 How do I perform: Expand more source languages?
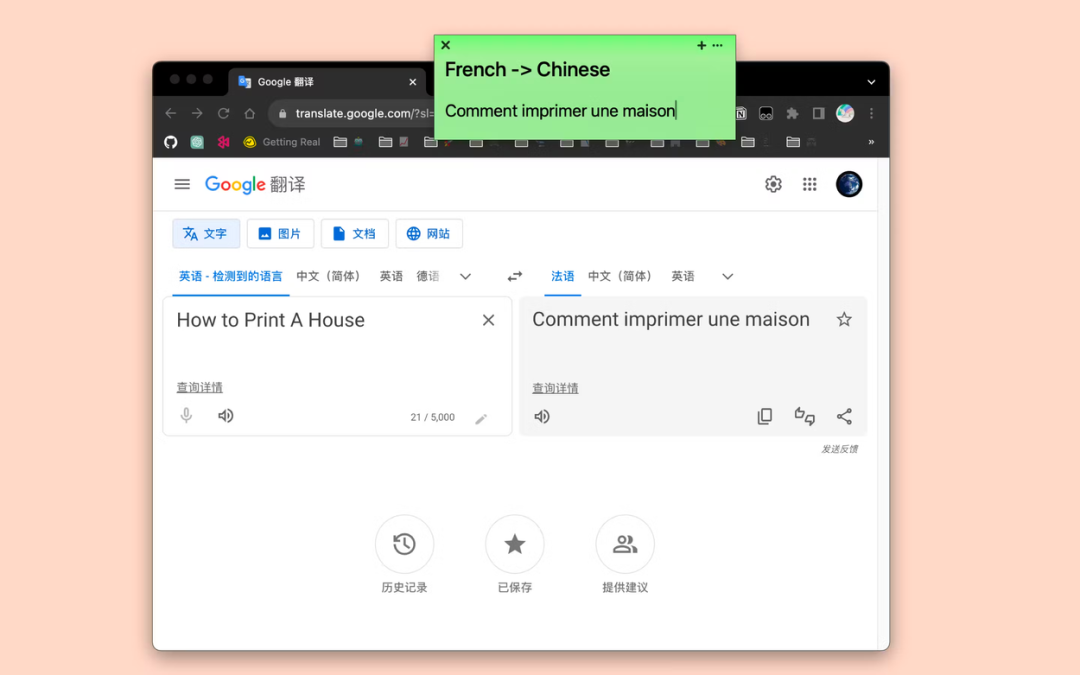(466, 276)
